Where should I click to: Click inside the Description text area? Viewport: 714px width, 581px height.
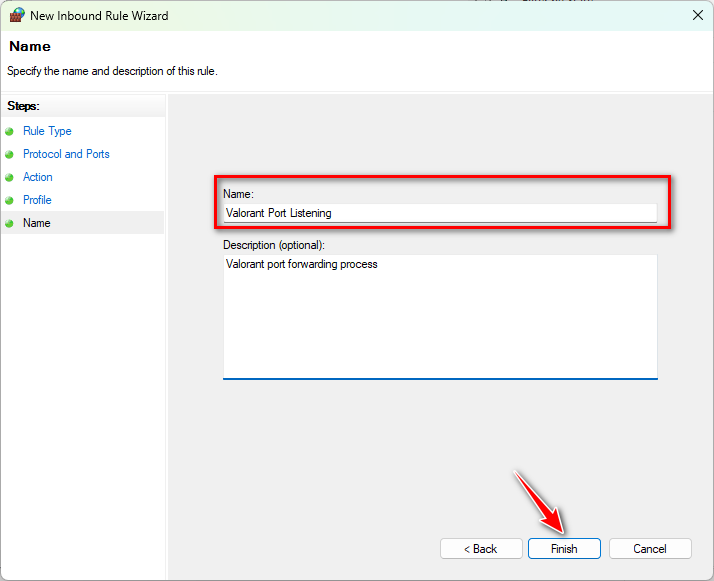440,316
